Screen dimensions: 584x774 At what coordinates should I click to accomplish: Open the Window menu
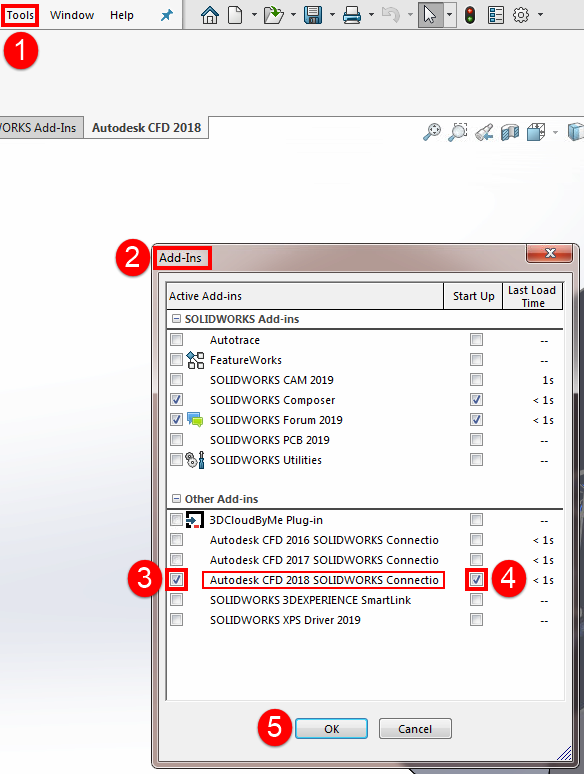72,15
